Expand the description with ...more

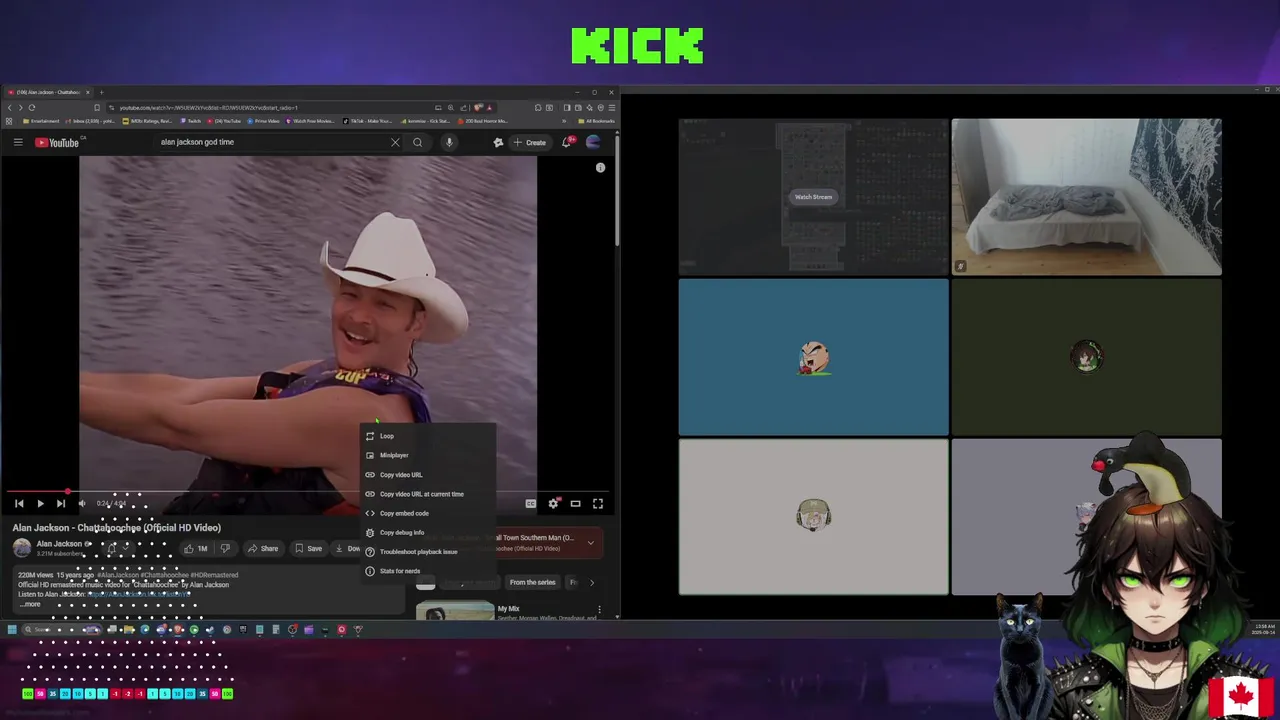point(30,604)
